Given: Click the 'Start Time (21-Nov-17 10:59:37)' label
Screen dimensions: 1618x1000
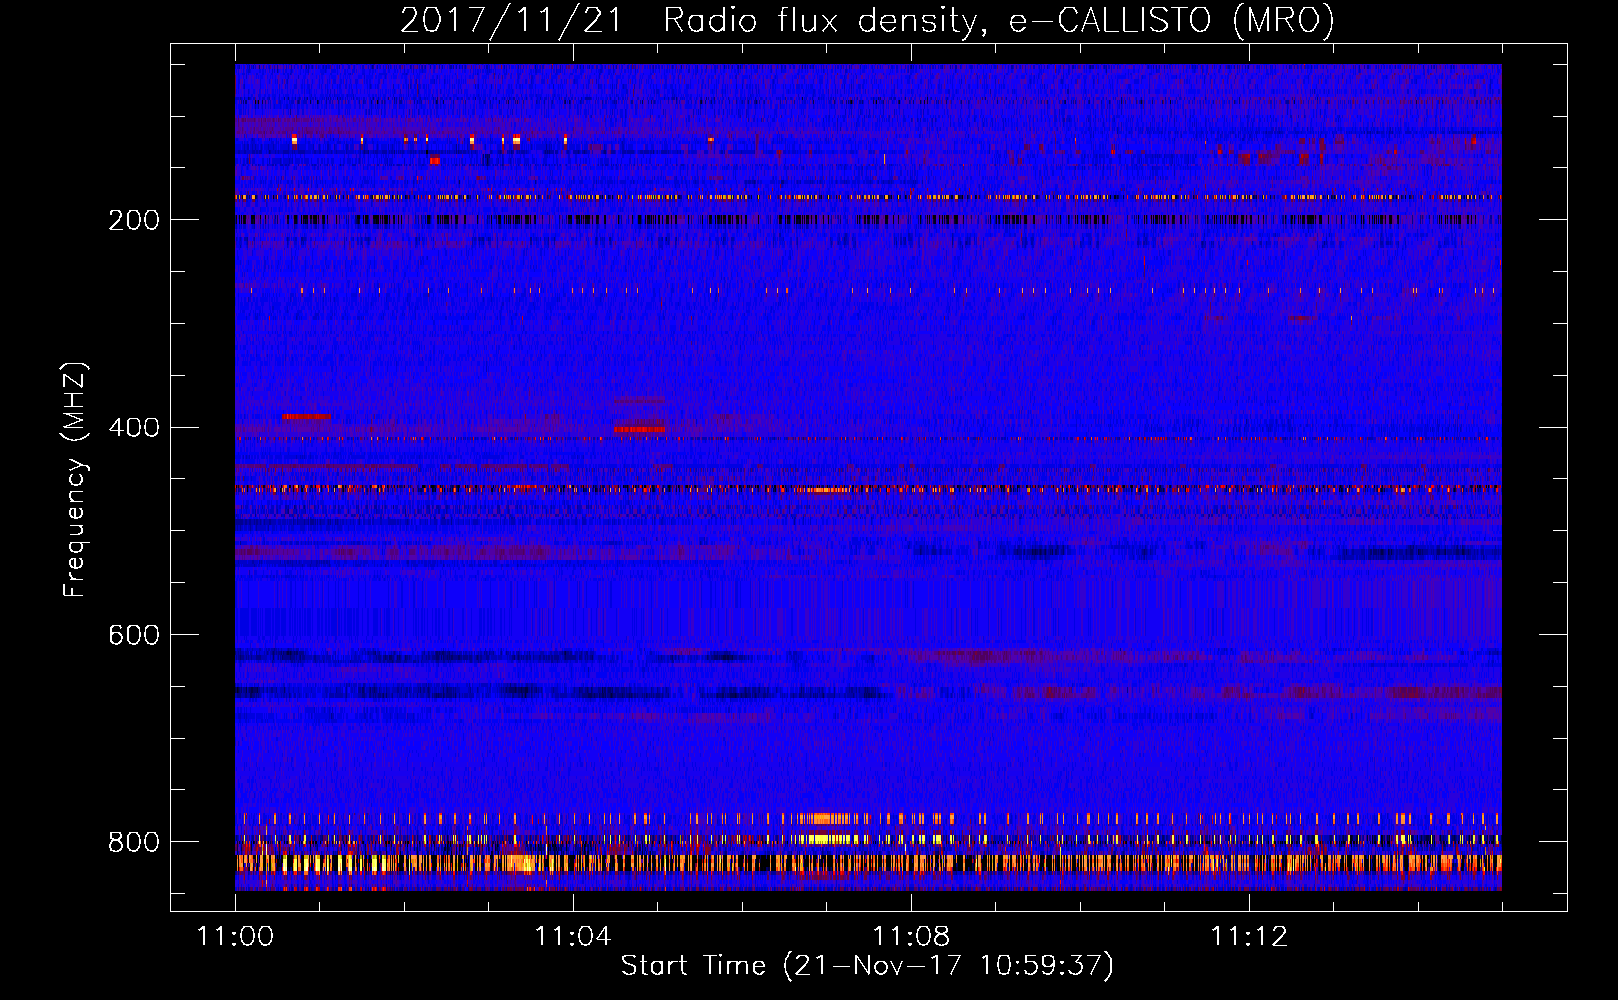Looking at the screenshot, I should coord(867,966).
